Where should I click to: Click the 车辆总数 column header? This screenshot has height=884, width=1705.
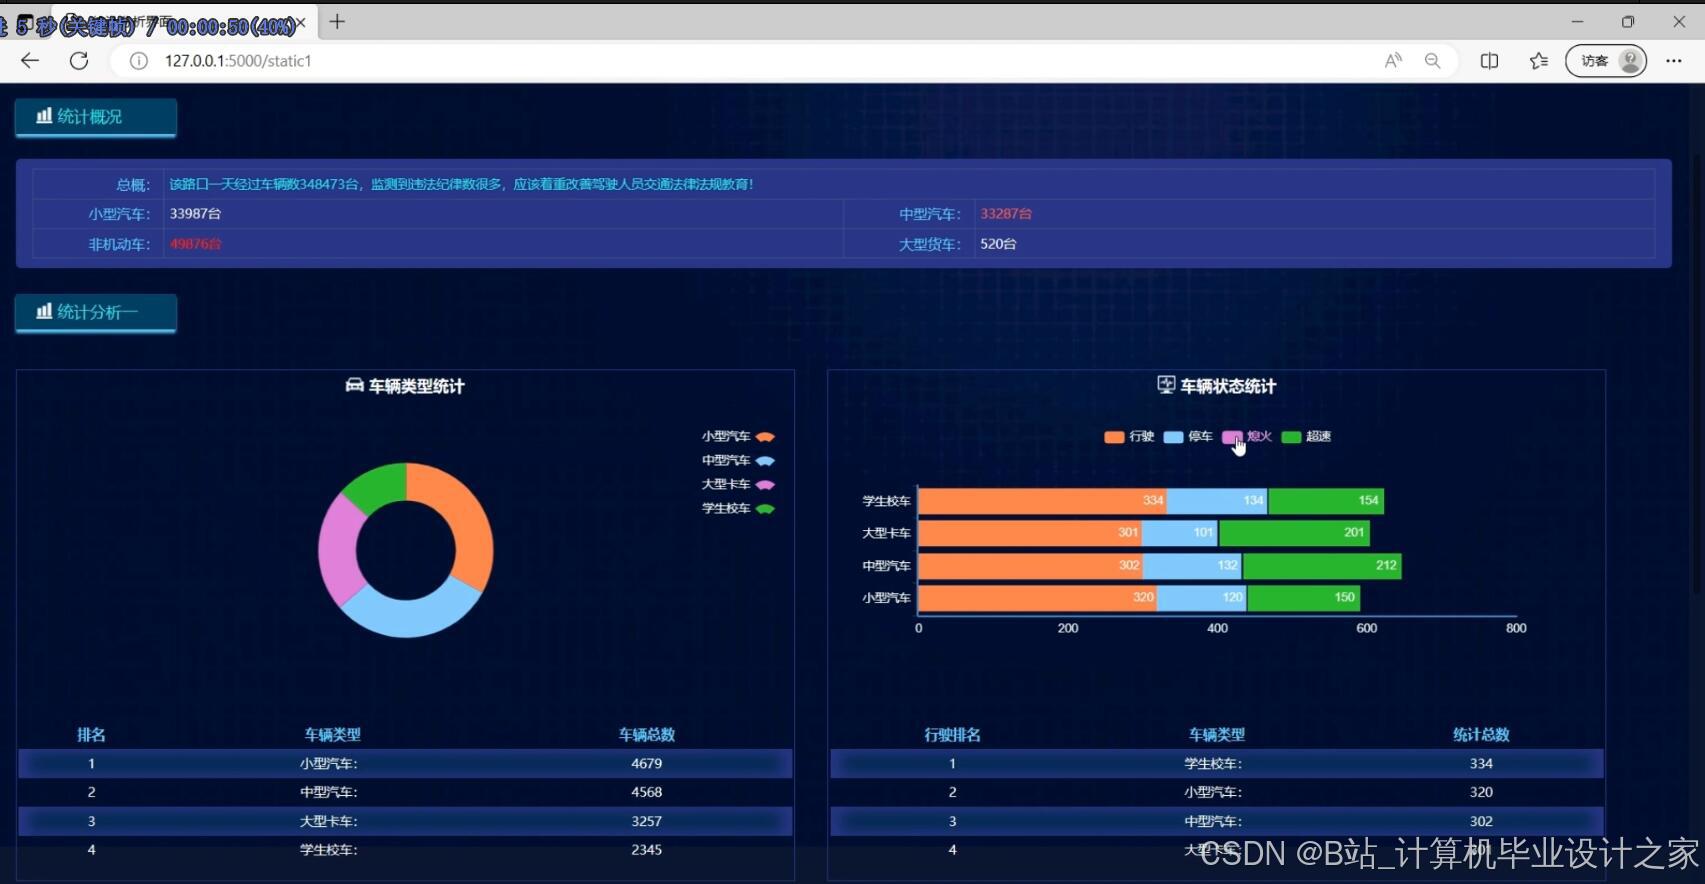[647, 735]
